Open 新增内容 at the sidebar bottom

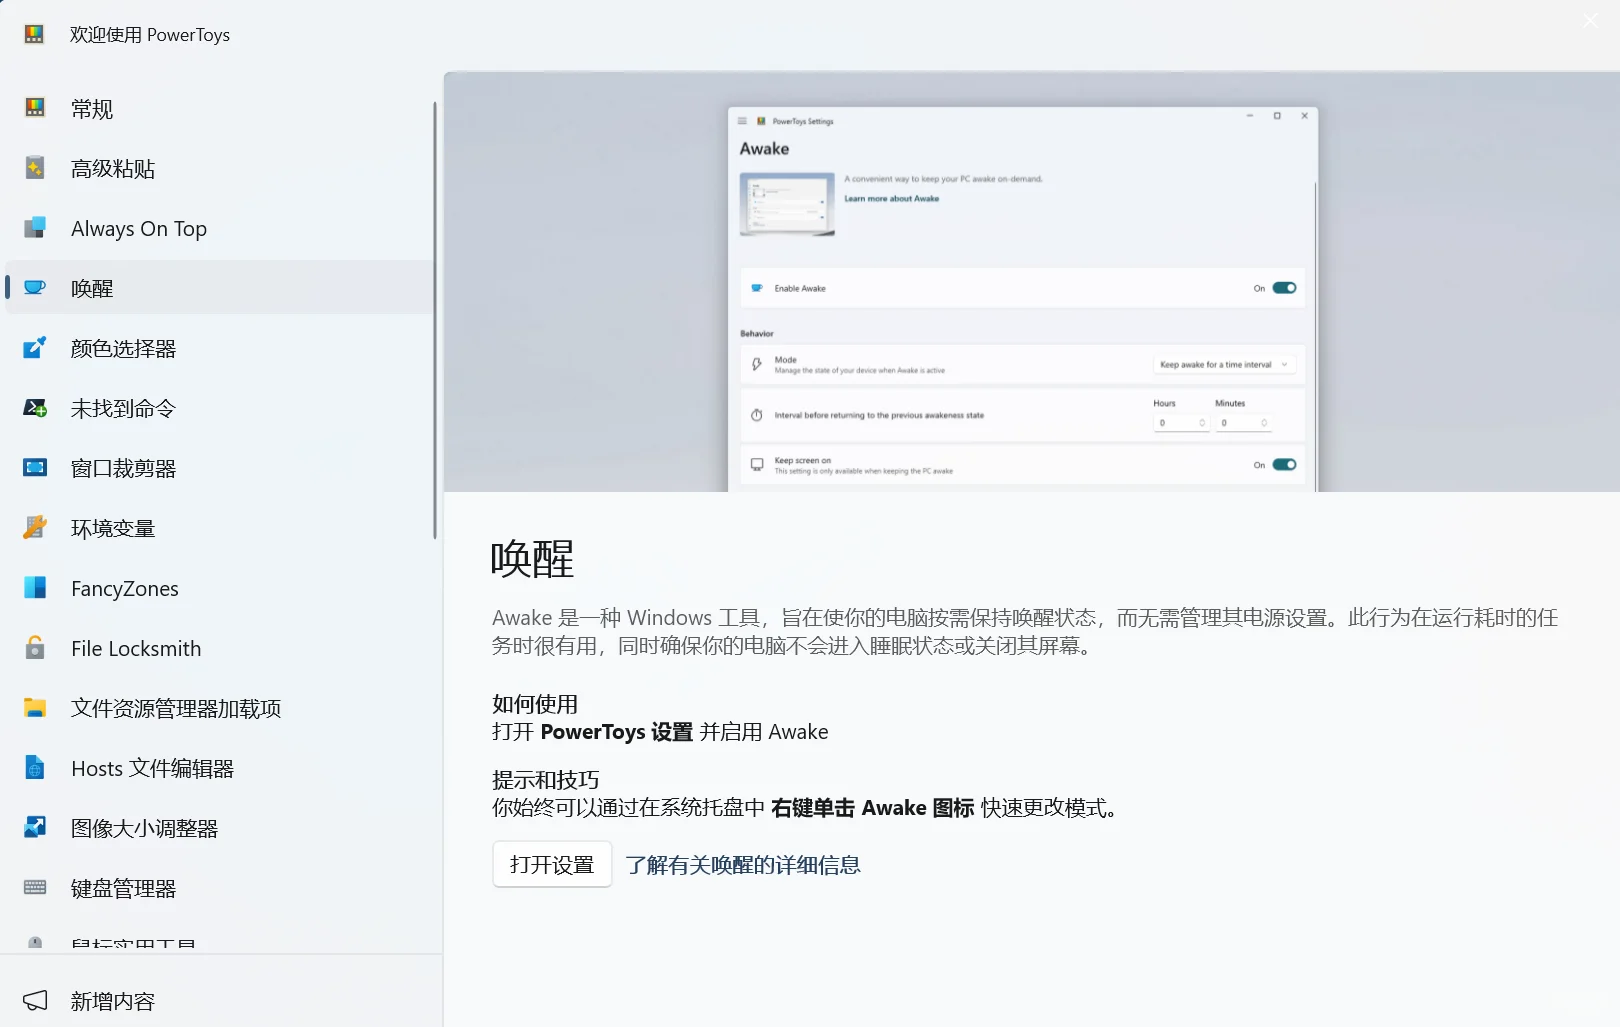(x=220, y=1001)
